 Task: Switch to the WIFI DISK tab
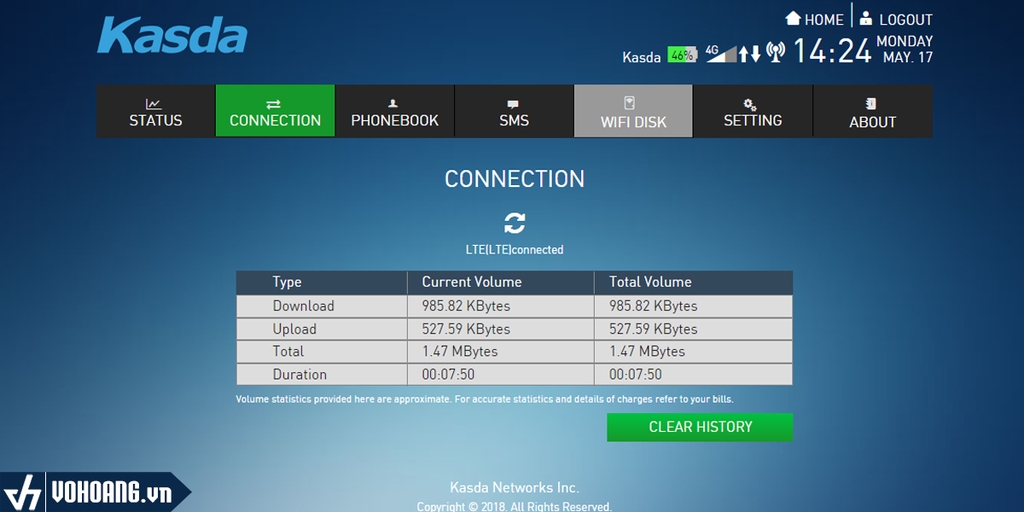tap(633, 111)
